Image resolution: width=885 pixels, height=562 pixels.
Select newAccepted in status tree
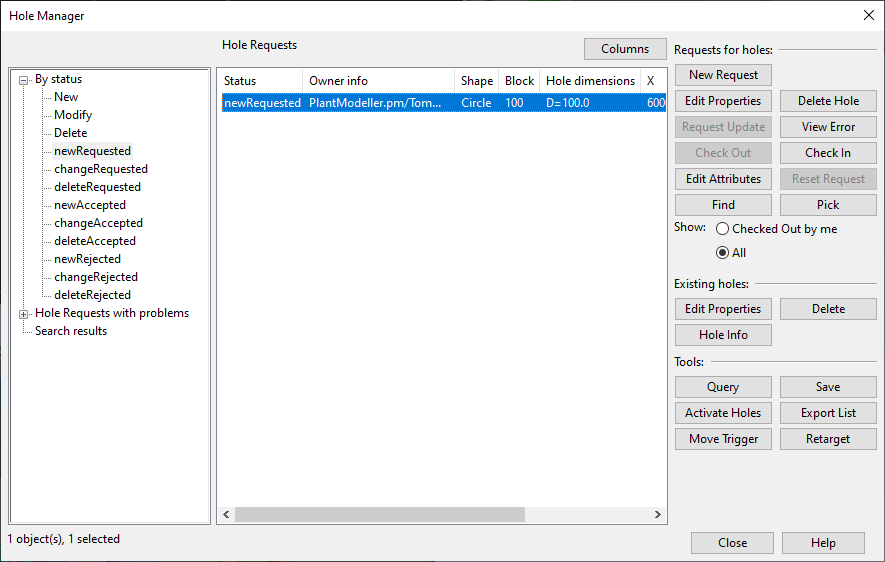click(90, 205)
